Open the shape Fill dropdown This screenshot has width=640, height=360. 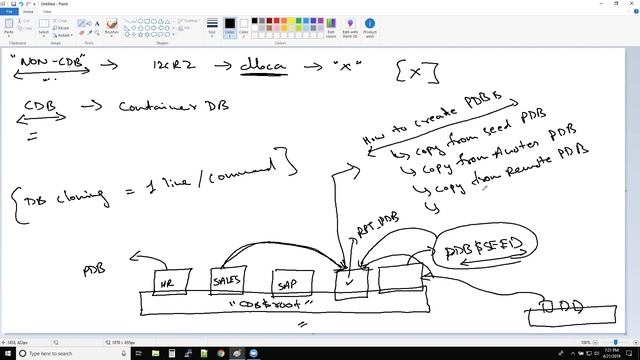(185, 28)
